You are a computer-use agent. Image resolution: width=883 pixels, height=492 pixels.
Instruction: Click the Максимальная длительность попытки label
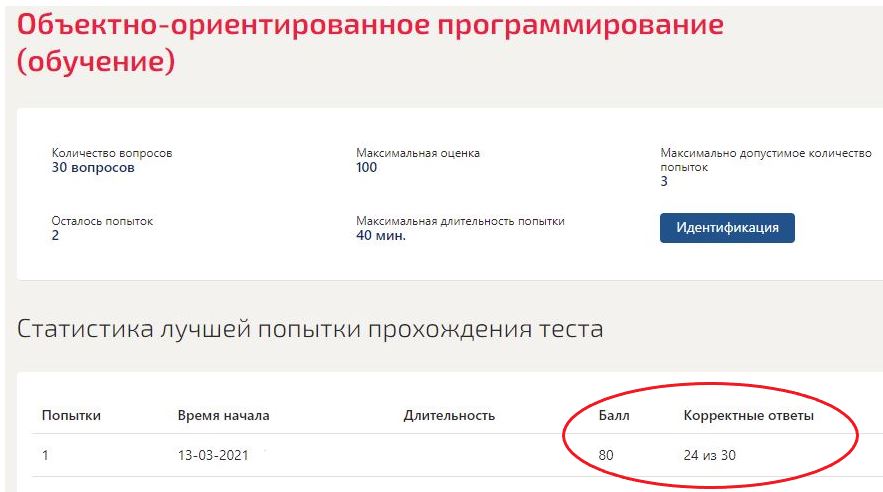tap(460, 221)
